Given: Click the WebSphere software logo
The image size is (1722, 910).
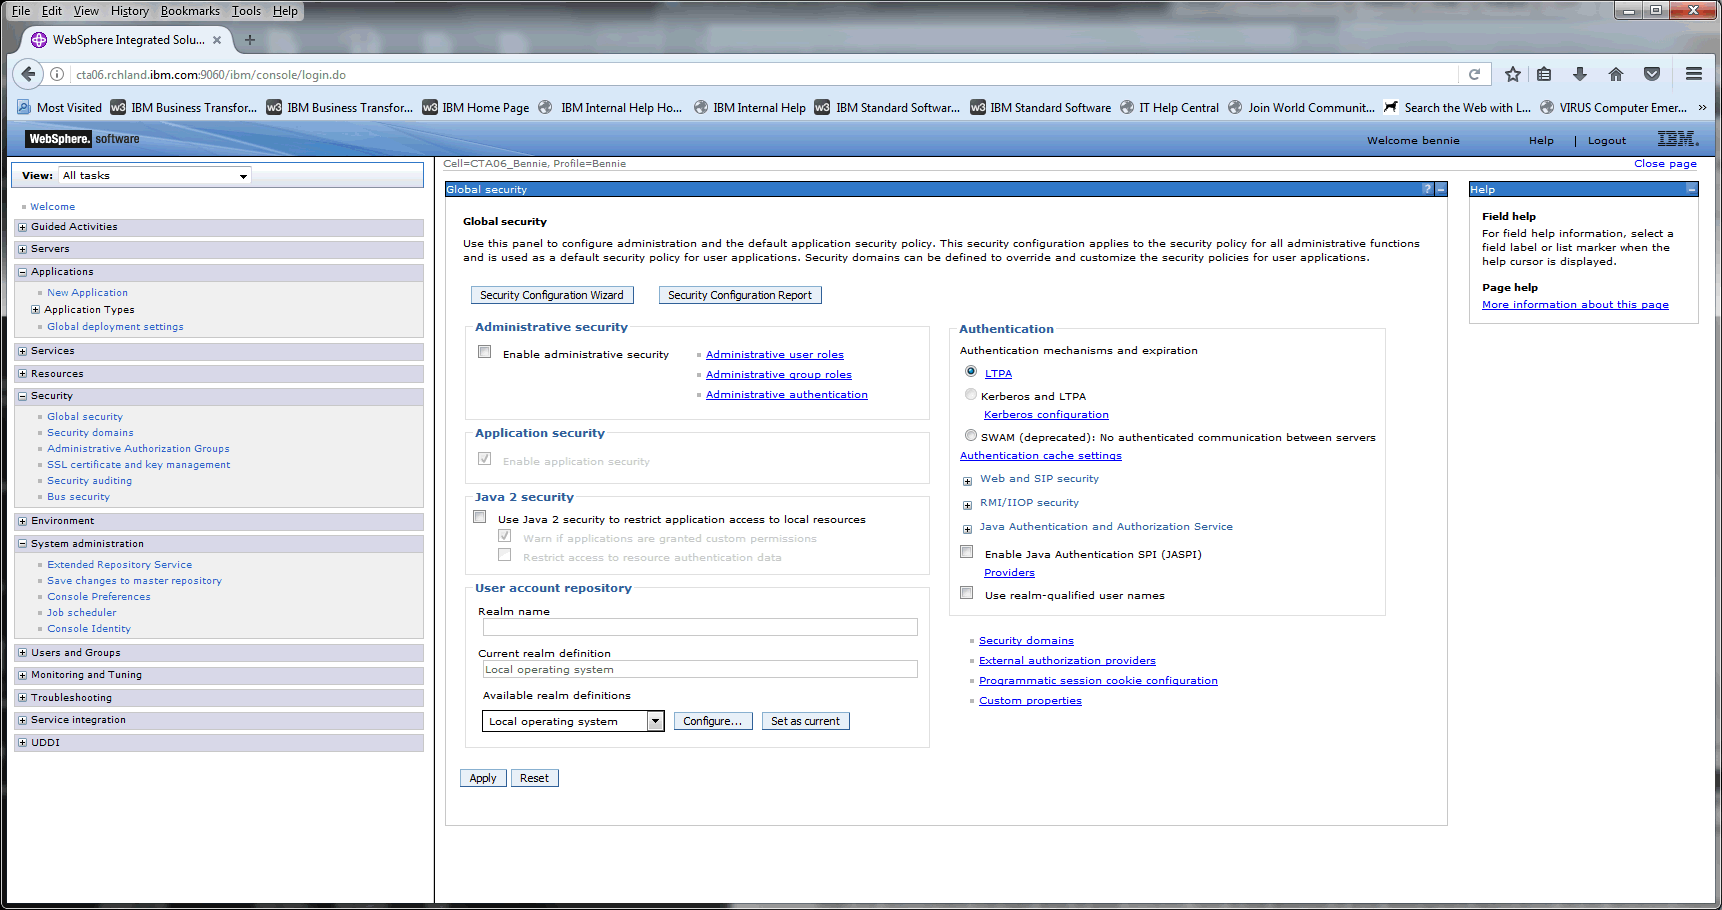Looking at the screenshot, I should tap(83, 139).
